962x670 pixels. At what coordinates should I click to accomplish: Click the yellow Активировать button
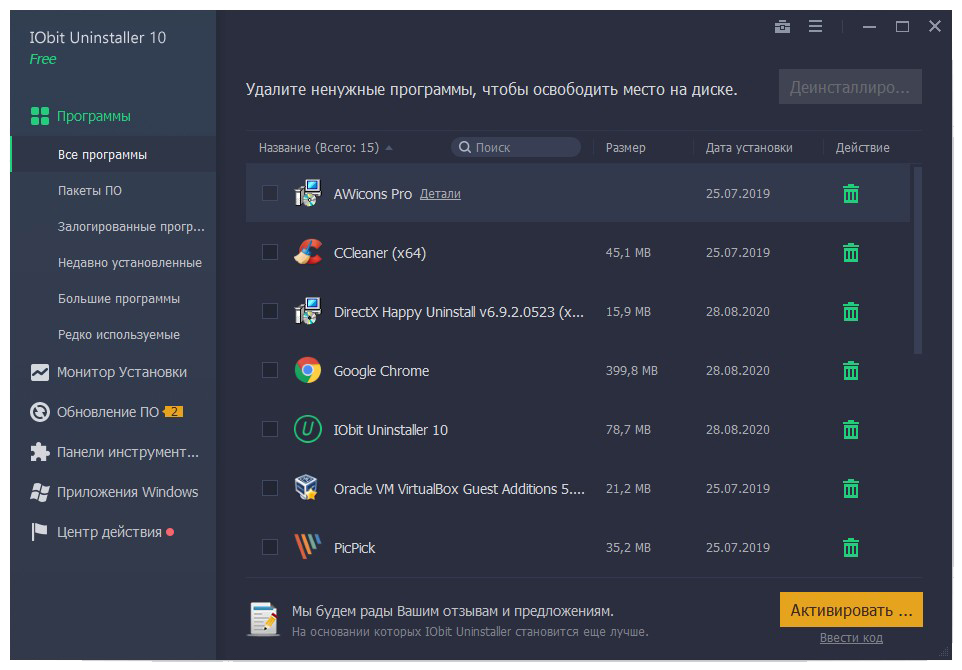click(851, 609)
